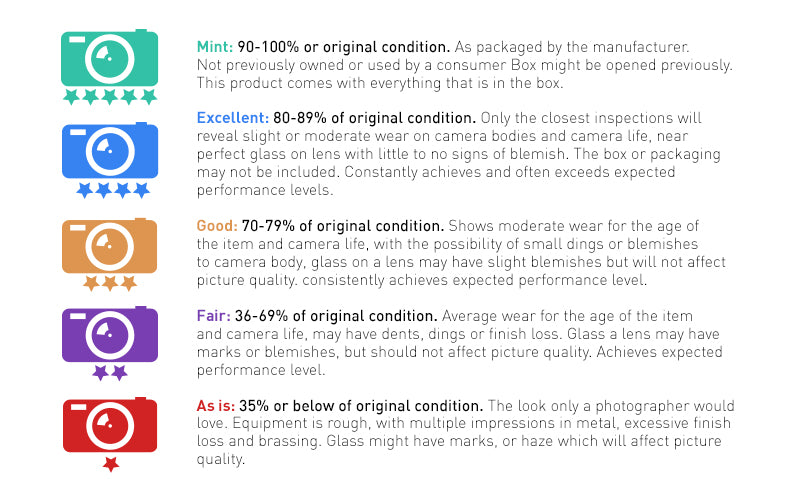Click '70-79% of original condition' heading
This screenshot has width=800, height=500.
(343, 226)
